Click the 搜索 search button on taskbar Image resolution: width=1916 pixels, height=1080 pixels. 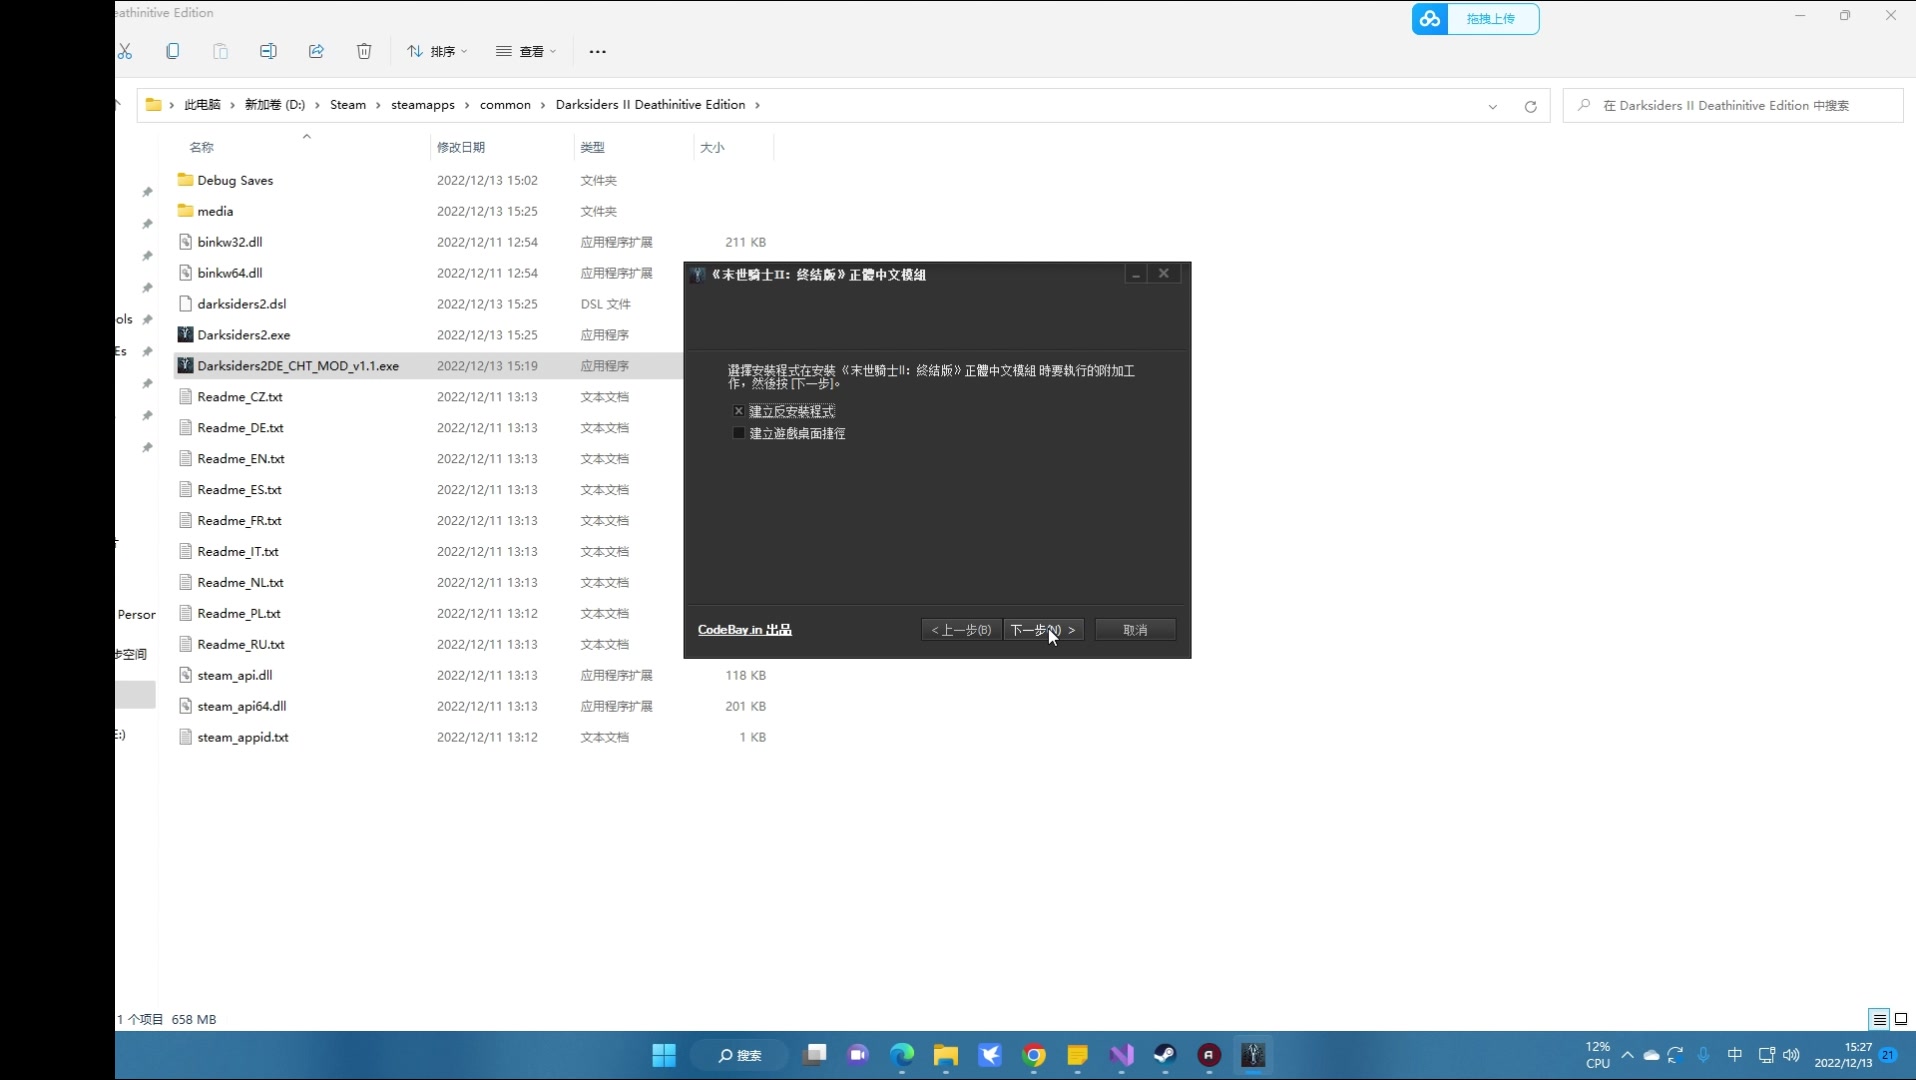click(x=740, y=1055)
